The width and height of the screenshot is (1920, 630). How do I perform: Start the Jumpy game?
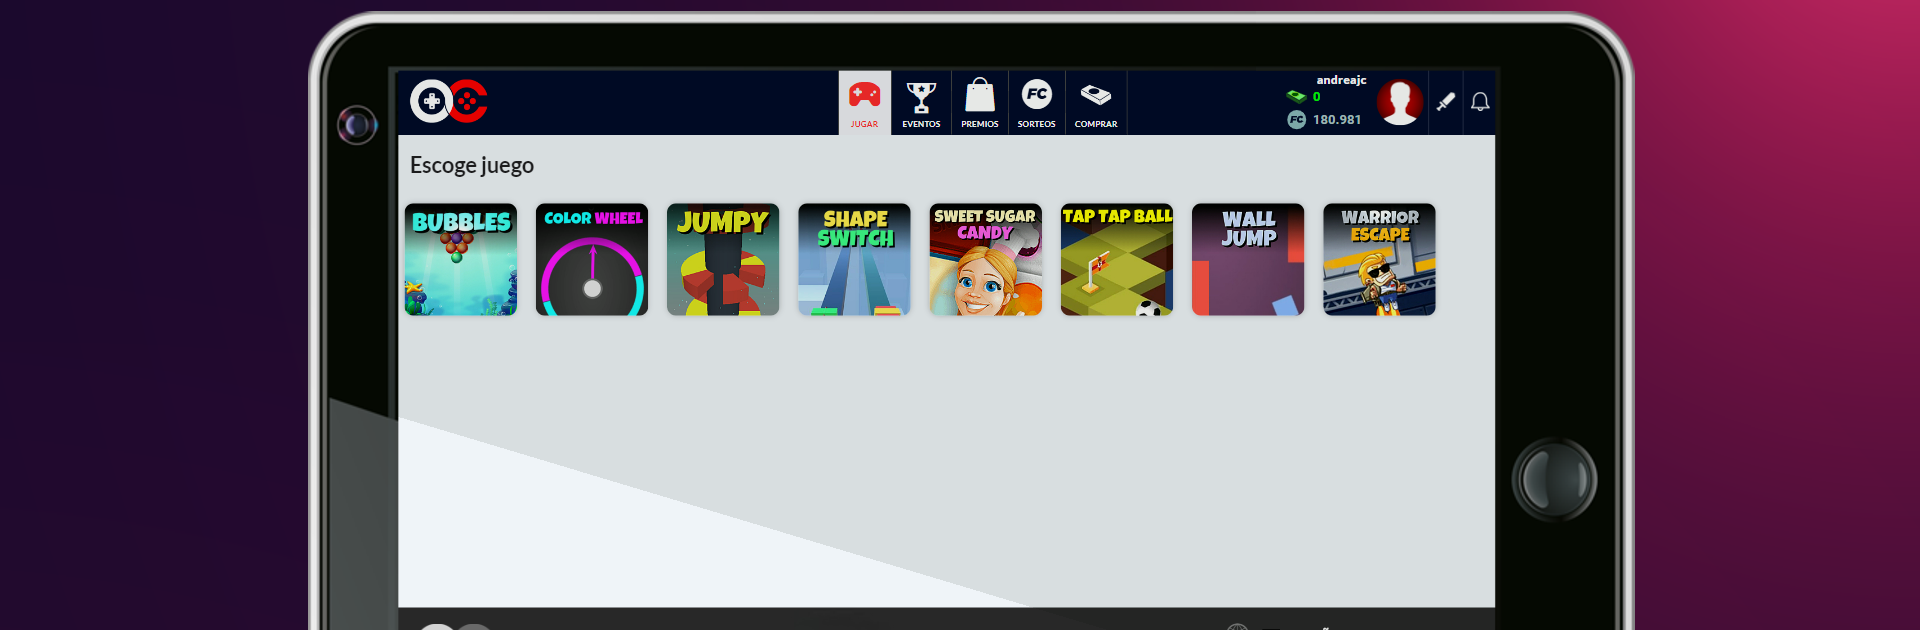[723, 260]
